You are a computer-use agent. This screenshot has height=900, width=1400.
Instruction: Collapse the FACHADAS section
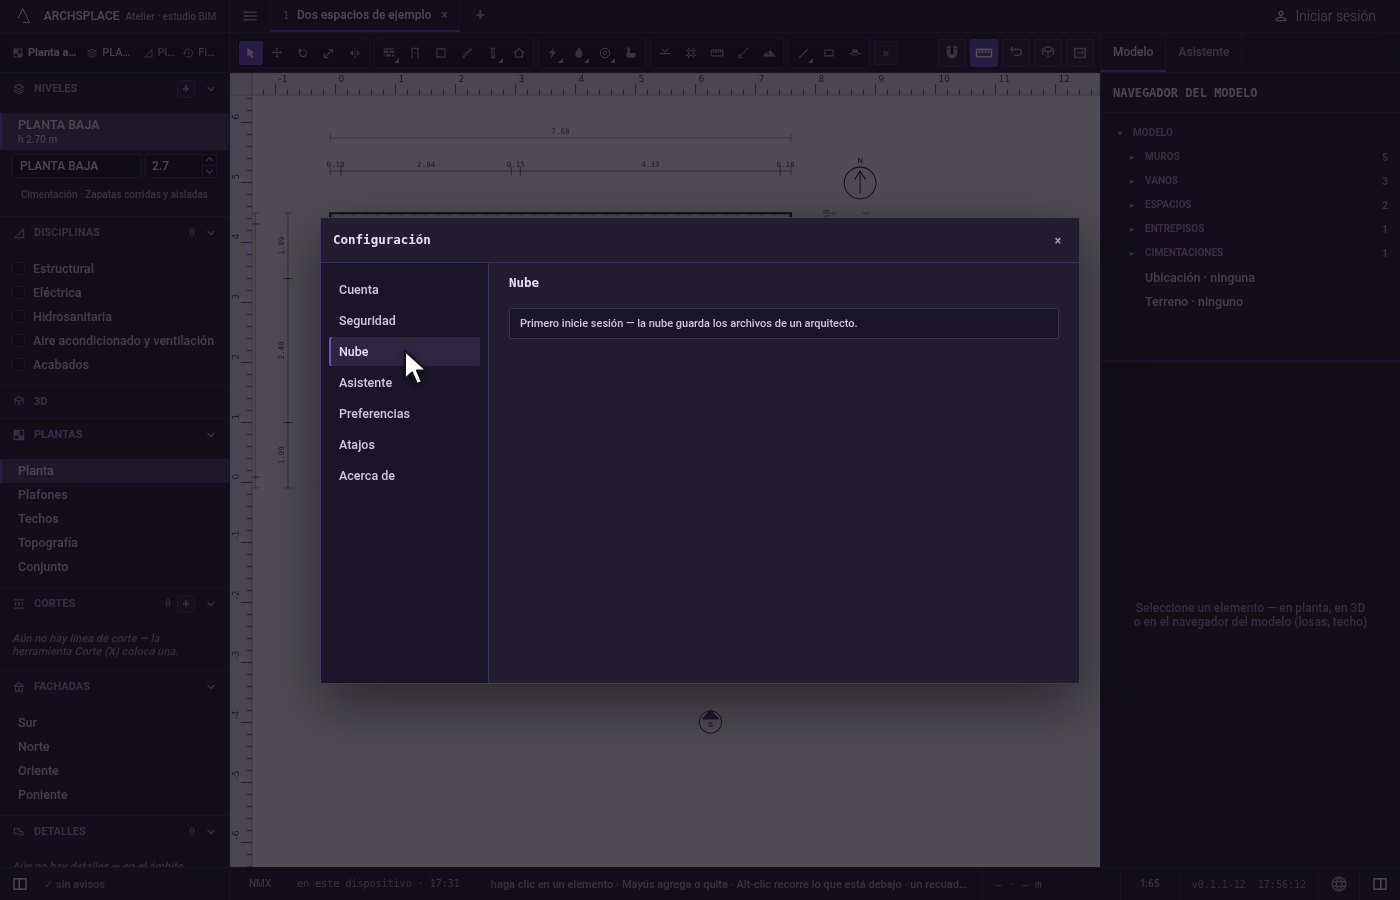point(210,687)
